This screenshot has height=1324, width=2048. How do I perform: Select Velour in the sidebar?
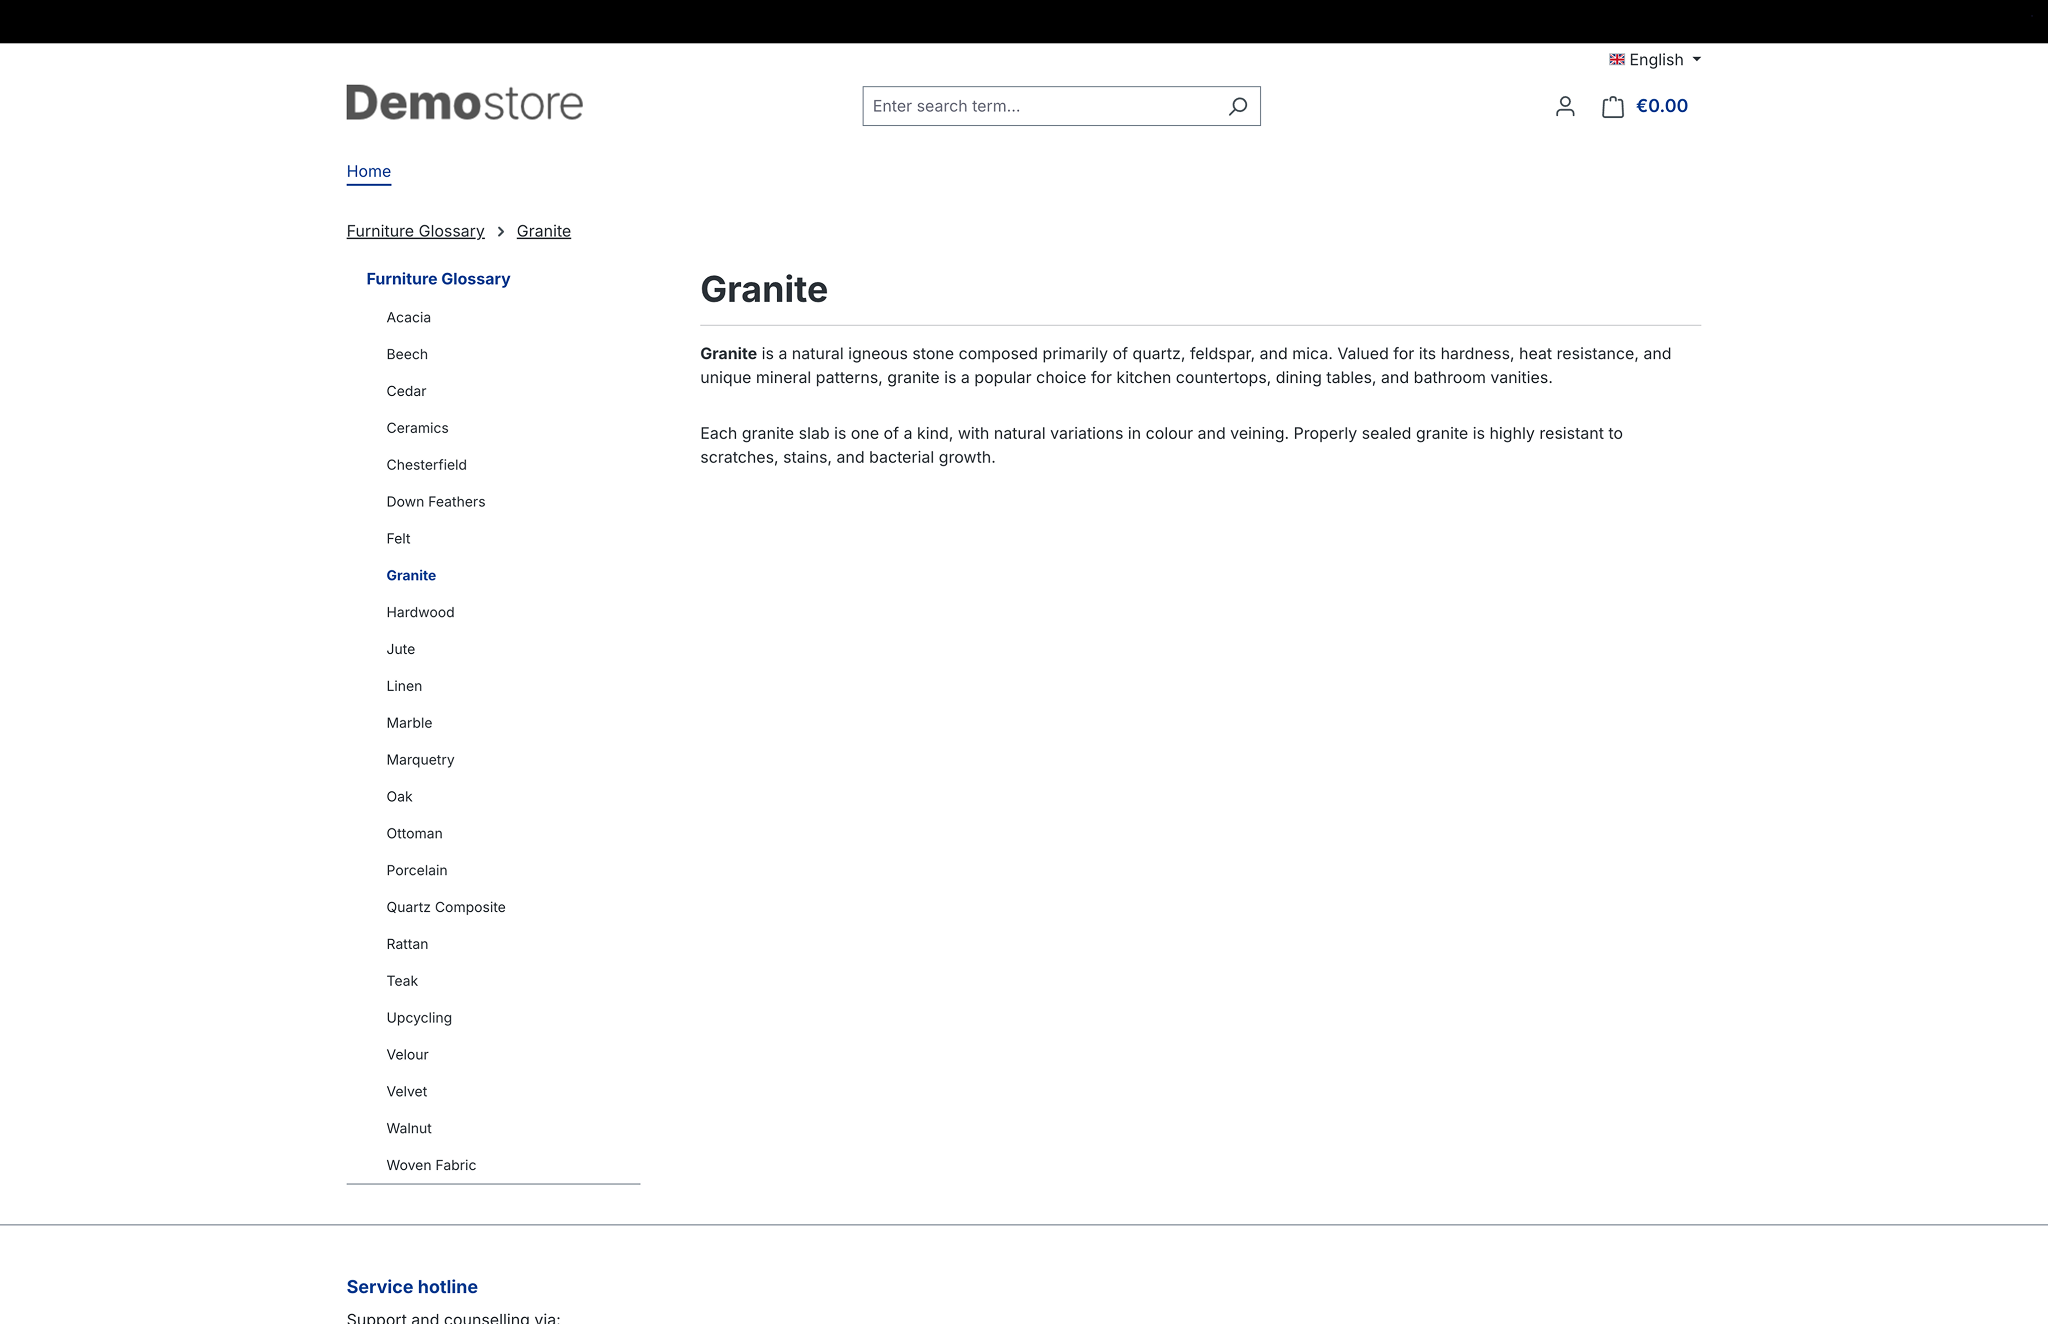tap(407, 1055)
